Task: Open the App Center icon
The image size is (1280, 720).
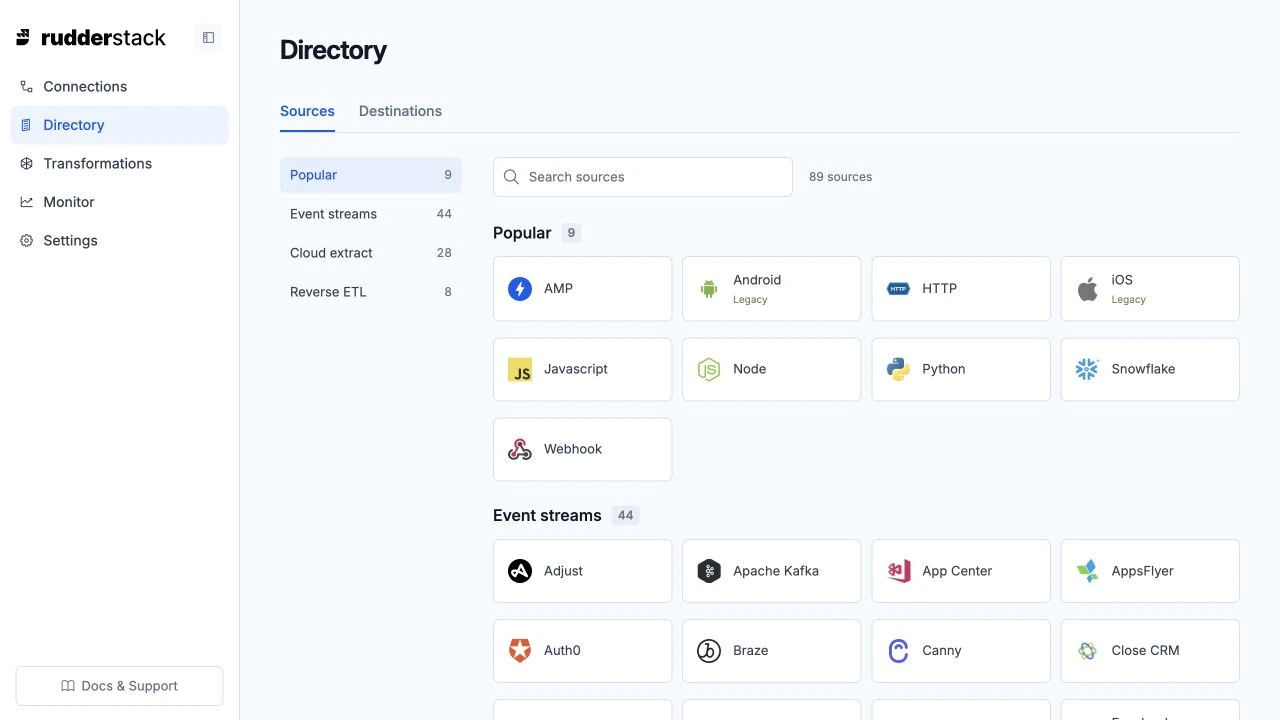Action: pos(898,571)
